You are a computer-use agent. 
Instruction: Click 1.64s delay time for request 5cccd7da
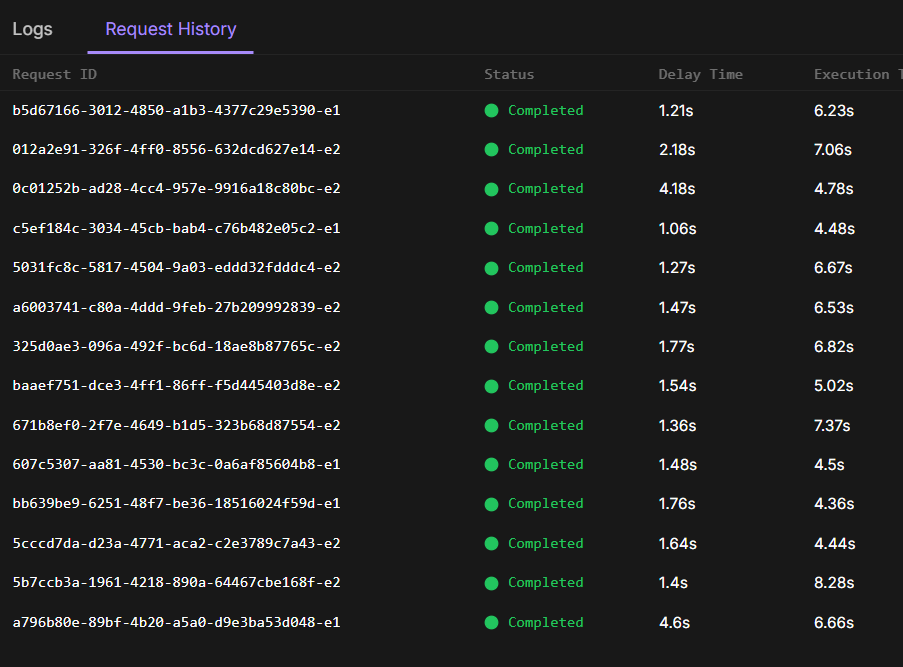pos(678,544)
